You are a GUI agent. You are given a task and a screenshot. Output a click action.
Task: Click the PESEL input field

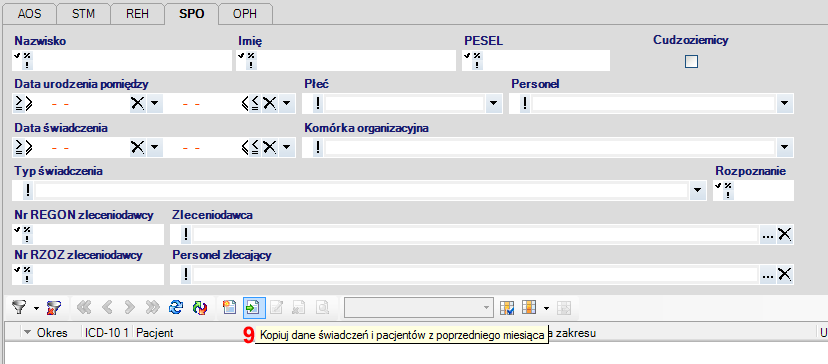pyautogui.click(x=535, y=60)
